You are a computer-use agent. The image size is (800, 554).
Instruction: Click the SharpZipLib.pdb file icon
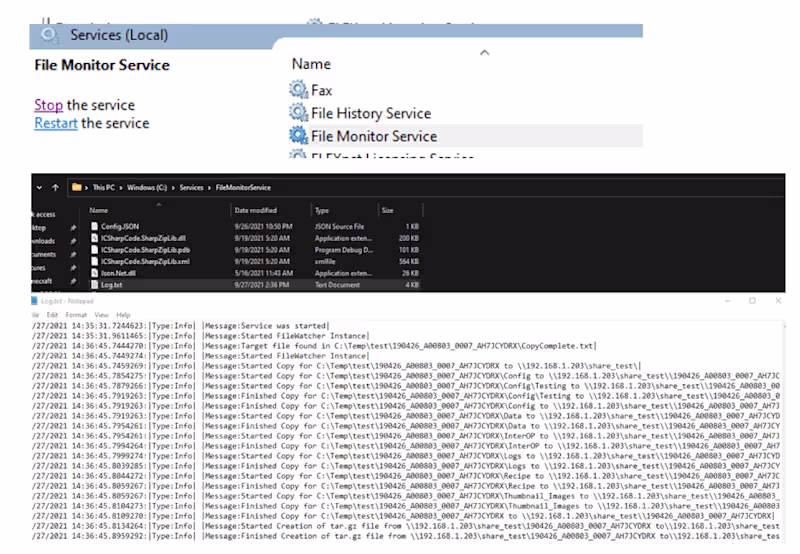[94, 249]
